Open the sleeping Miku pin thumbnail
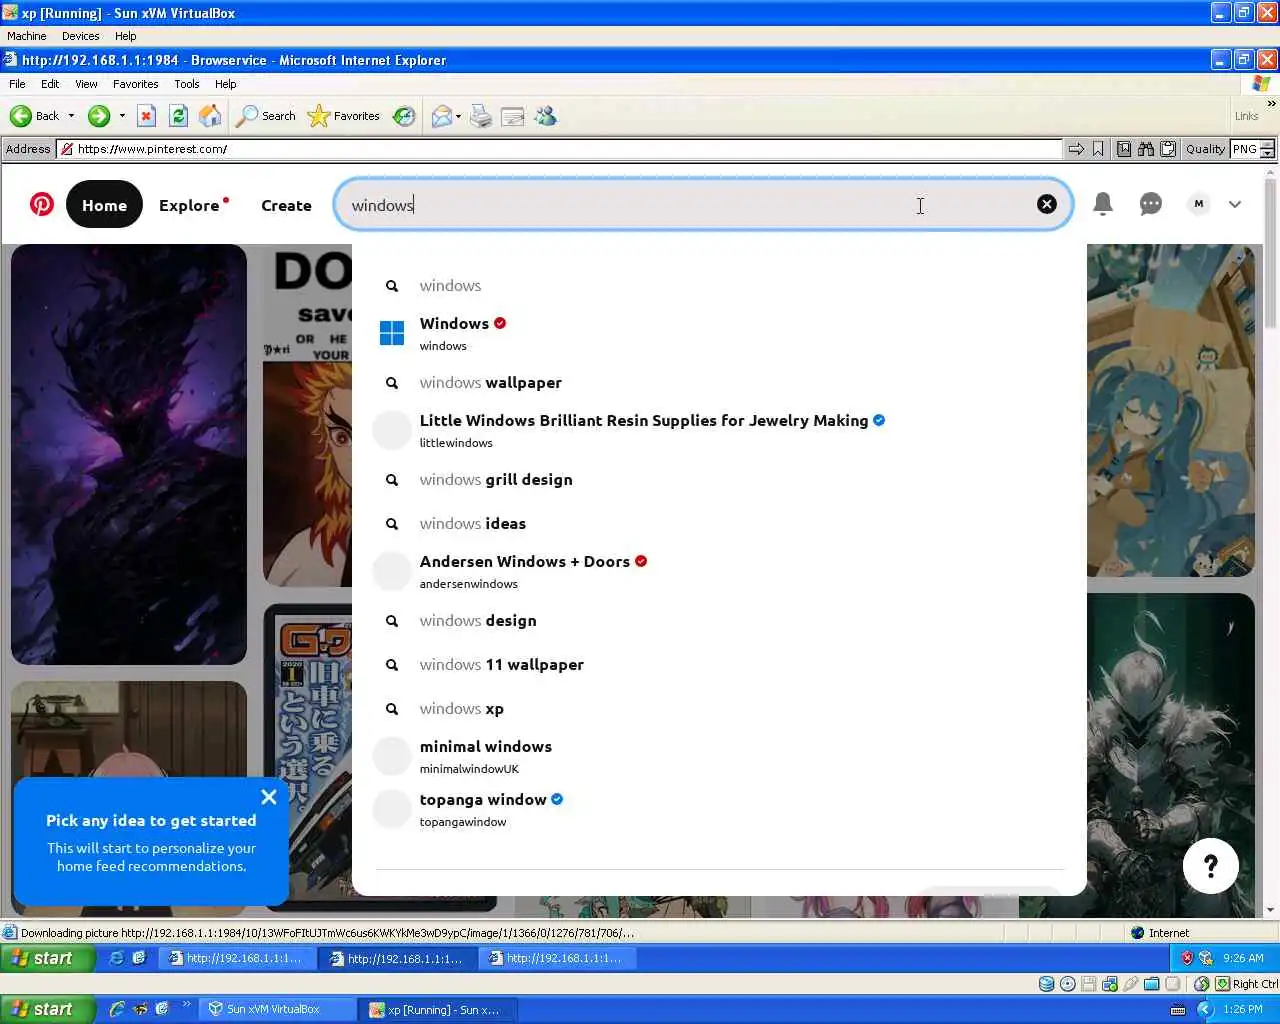This screenshot has width=1280, height=1024. point(1171,410)
